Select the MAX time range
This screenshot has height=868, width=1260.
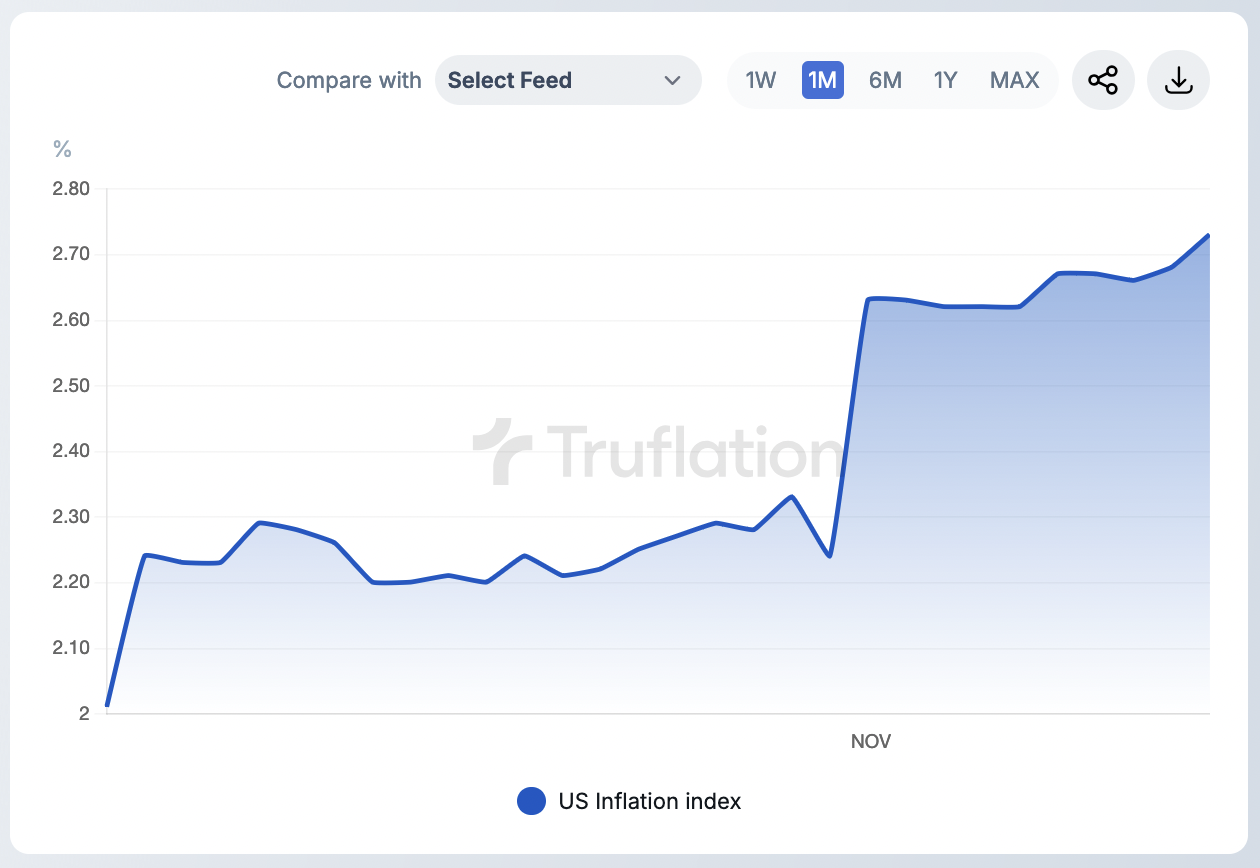pos(1014,80)
